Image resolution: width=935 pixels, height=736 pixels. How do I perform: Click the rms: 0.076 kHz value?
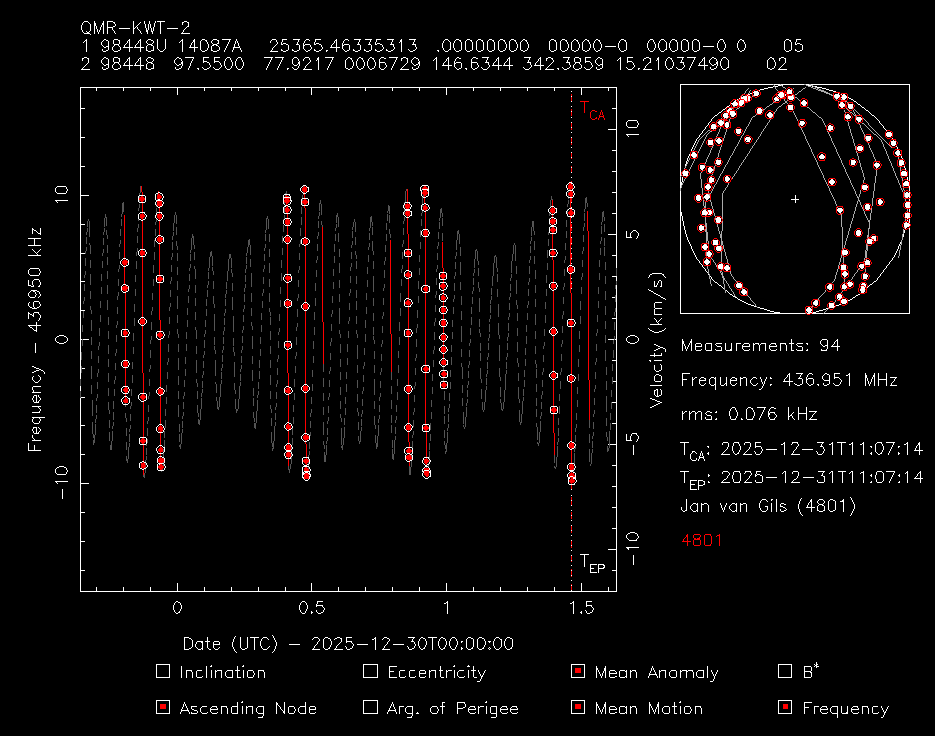pos(748,414)
